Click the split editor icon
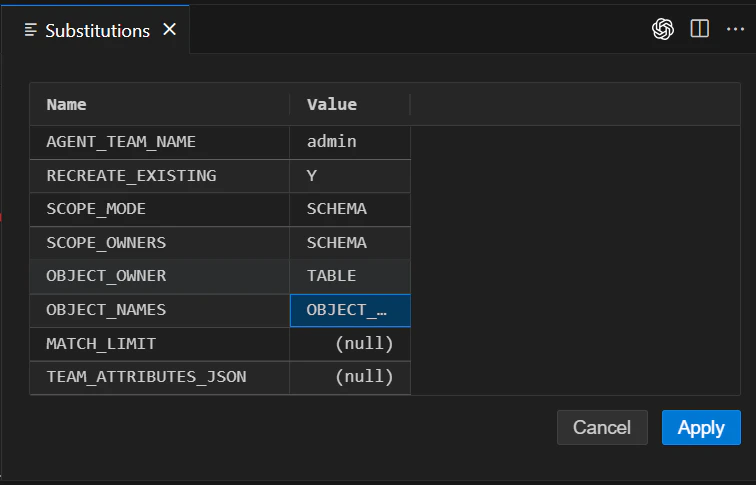This screenshot has width=756, height=485. pyautogui.click(x=700, y=29)
